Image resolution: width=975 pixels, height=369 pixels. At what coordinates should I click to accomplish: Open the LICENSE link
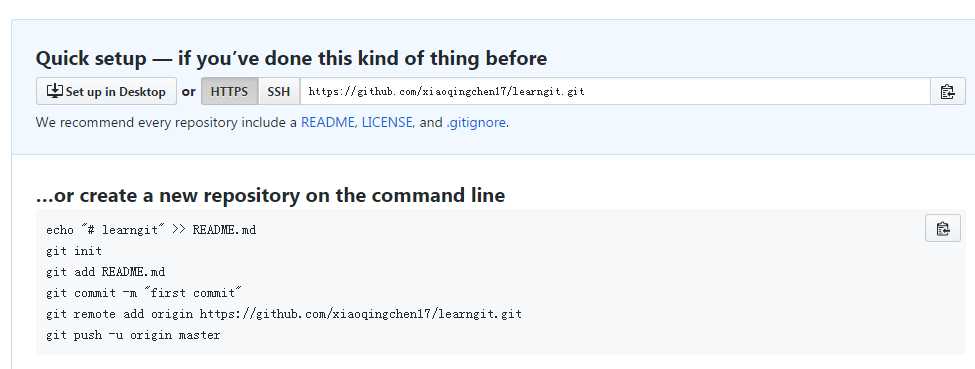[x=387, y=123]
